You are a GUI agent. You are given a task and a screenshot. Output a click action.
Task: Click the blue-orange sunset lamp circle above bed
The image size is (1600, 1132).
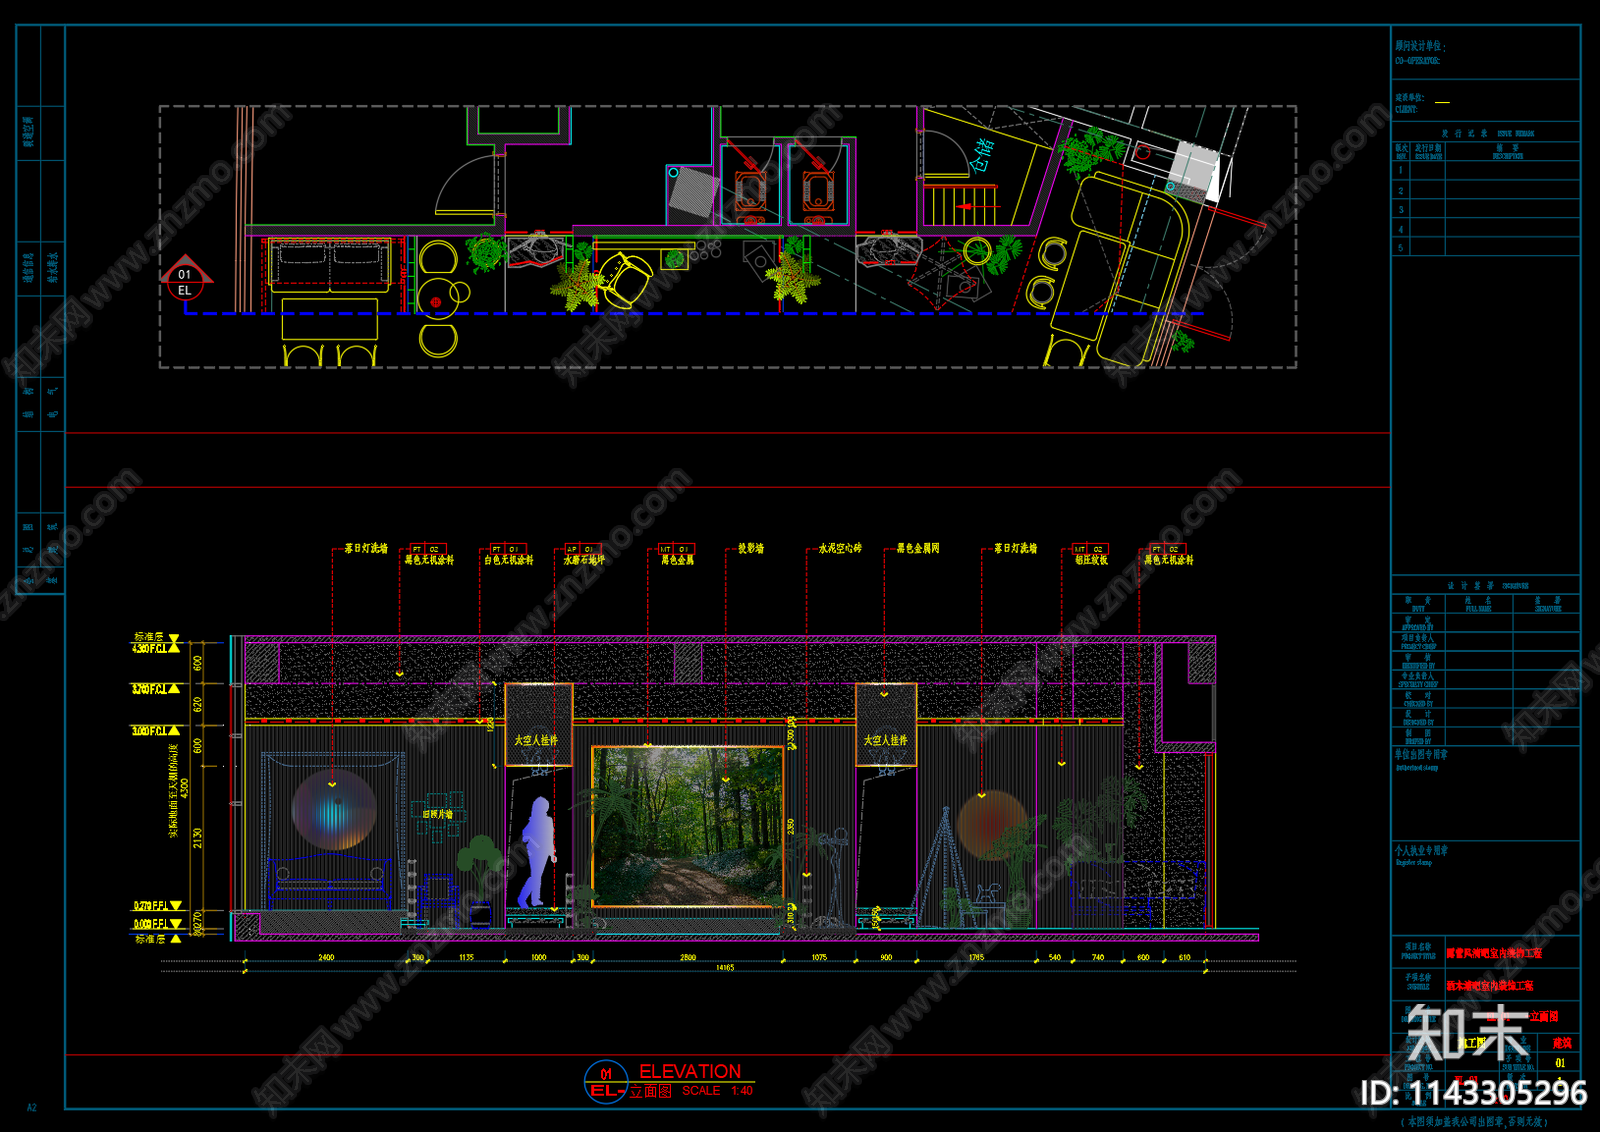[x=334, y=810]
